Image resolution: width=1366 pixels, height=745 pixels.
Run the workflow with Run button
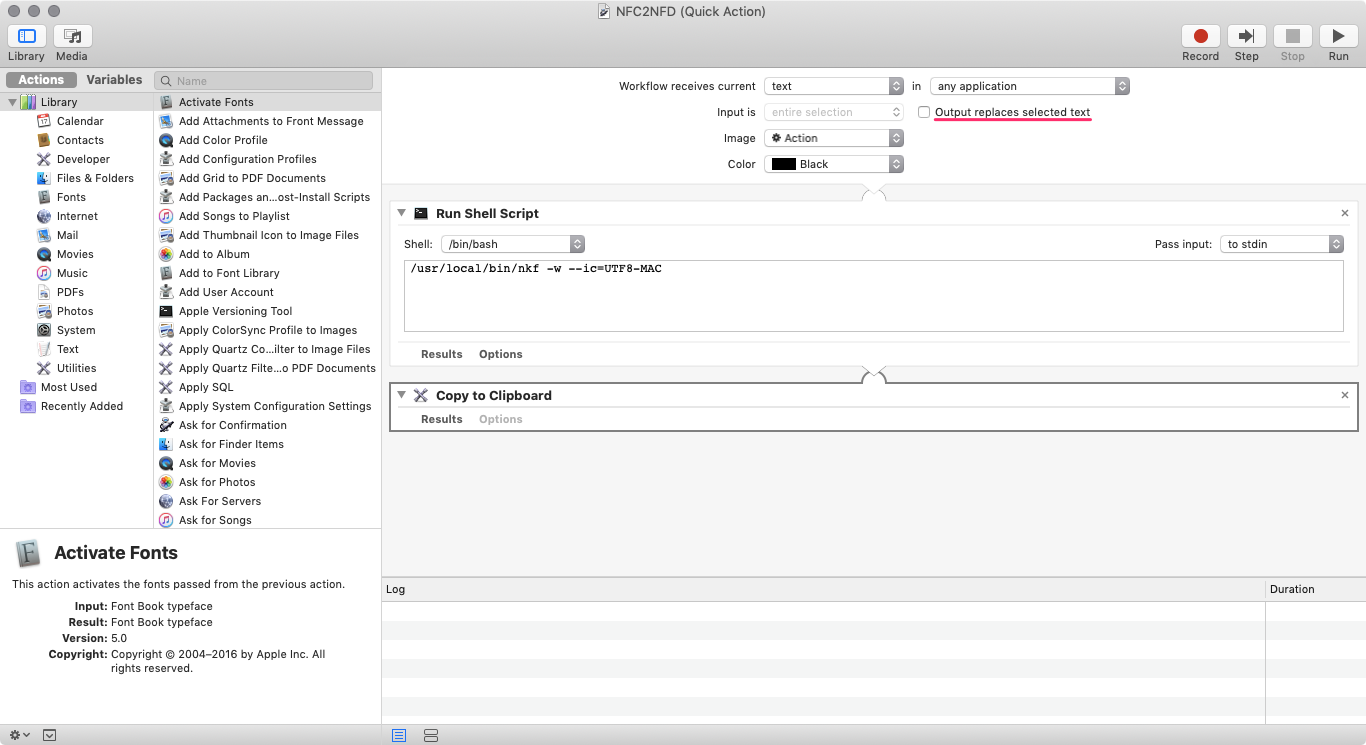pos(1338,36)
